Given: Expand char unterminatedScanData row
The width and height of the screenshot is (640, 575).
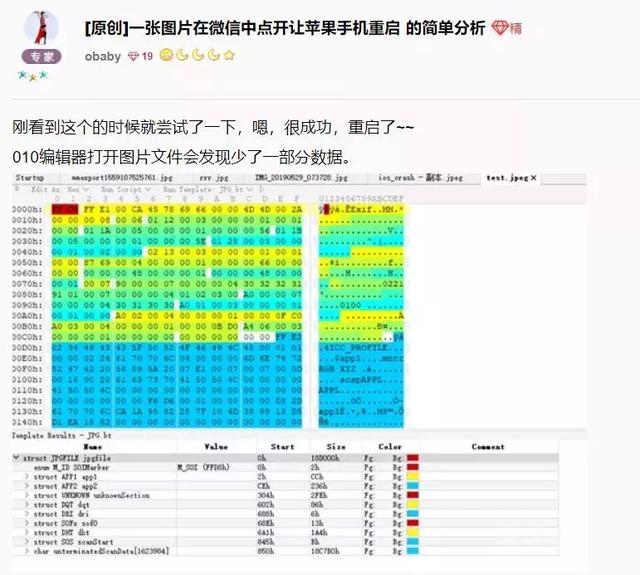Looking at the screenshot, I should (27, 551).
